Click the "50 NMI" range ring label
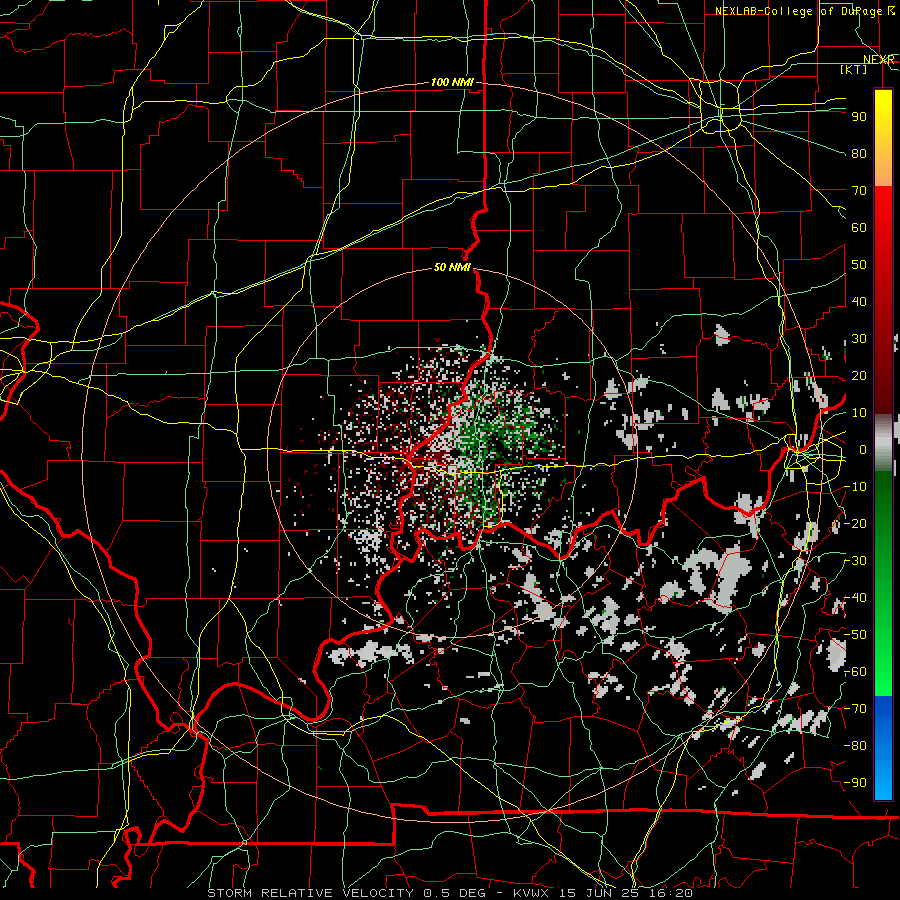This screenshot has width=900, height=900. click(x=452, y=267)
